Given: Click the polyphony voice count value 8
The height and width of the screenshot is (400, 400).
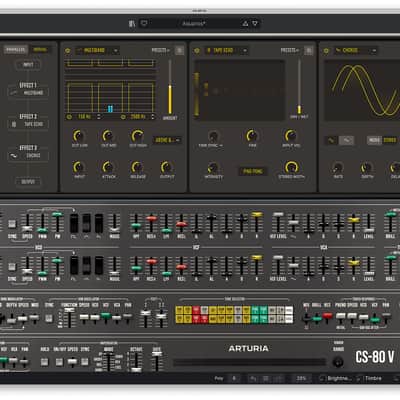Looking at the screenshot, I should pos(234,379).
